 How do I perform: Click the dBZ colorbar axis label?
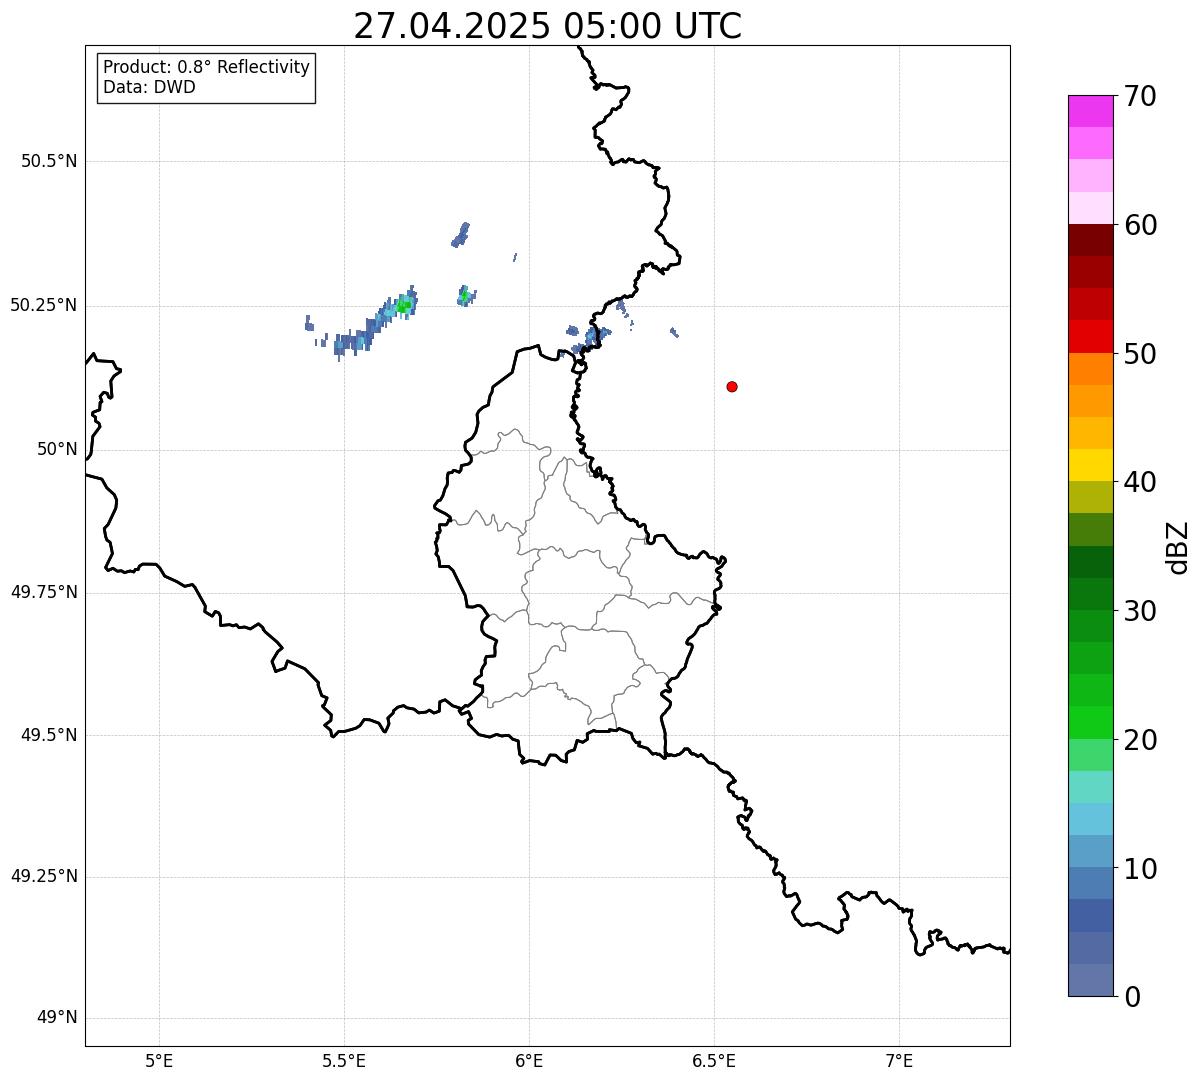[x=1178, y=547]
